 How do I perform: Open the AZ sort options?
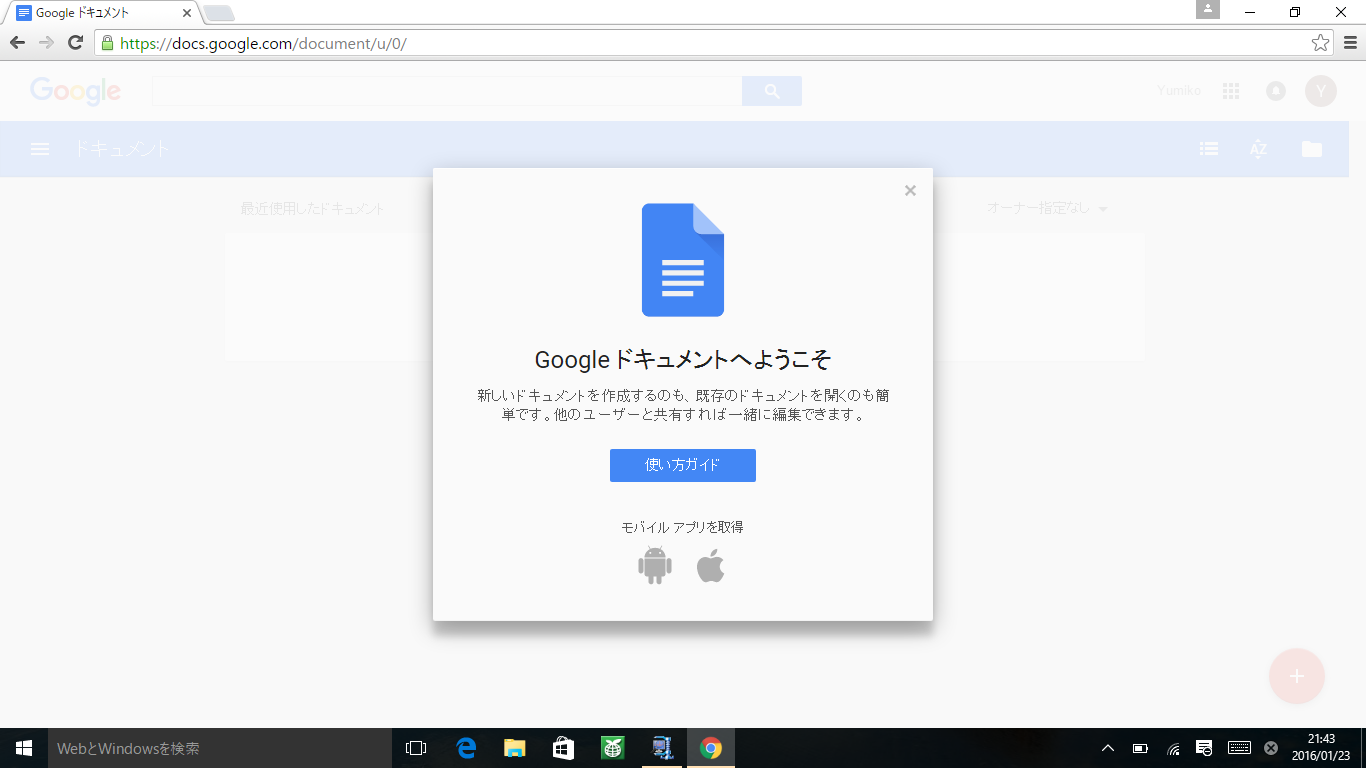point(1258,149)
